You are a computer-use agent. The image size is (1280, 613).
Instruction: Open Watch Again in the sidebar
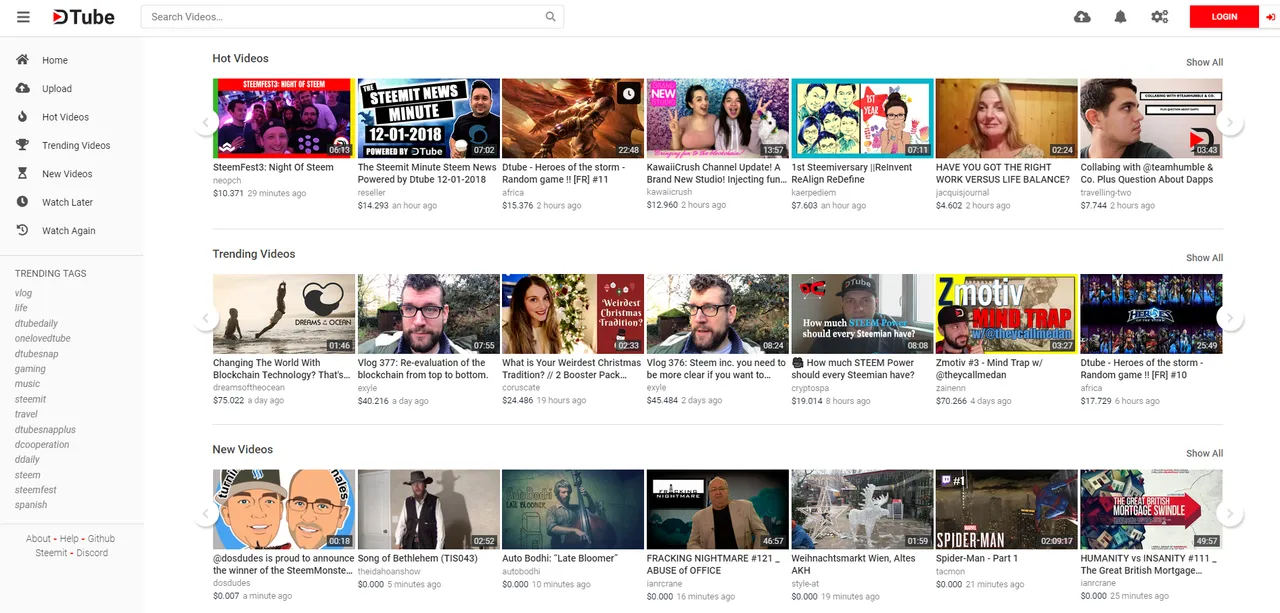[69, 230]
